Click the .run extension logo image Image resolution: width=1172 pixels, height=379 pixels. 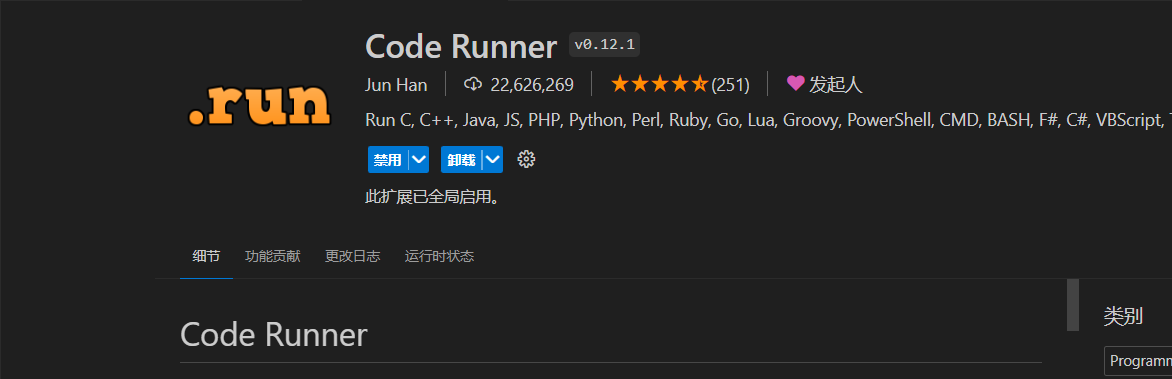tap(258, 105)
